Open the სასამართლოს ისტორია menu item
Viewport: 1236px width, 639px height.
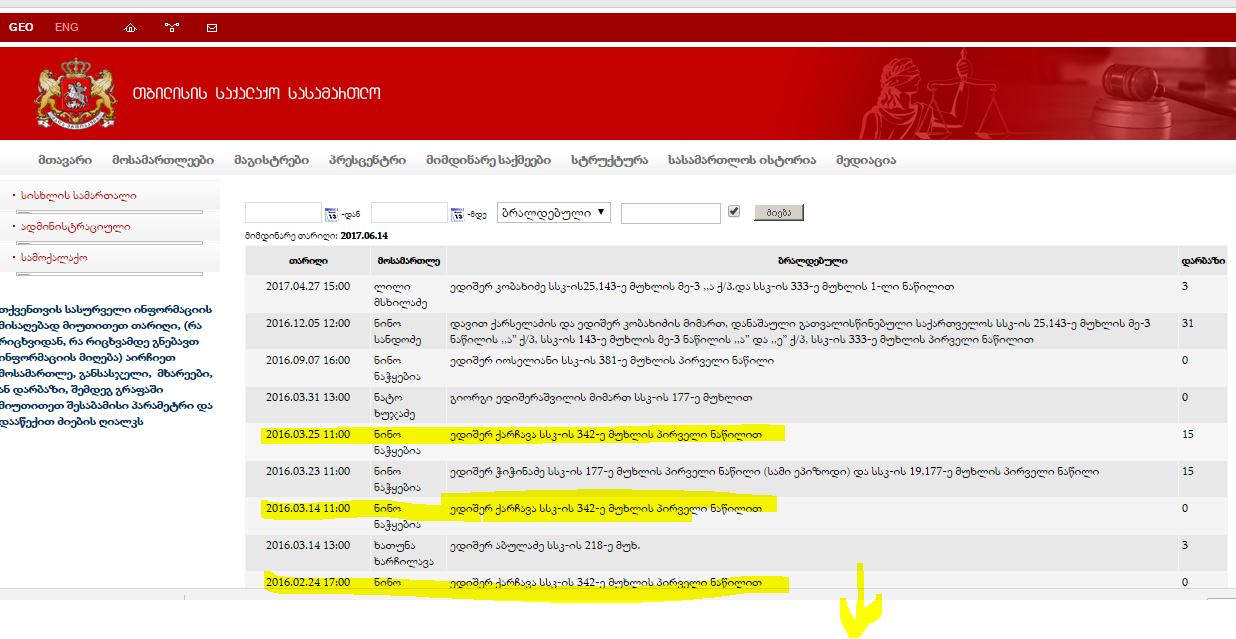coord(742,160)
